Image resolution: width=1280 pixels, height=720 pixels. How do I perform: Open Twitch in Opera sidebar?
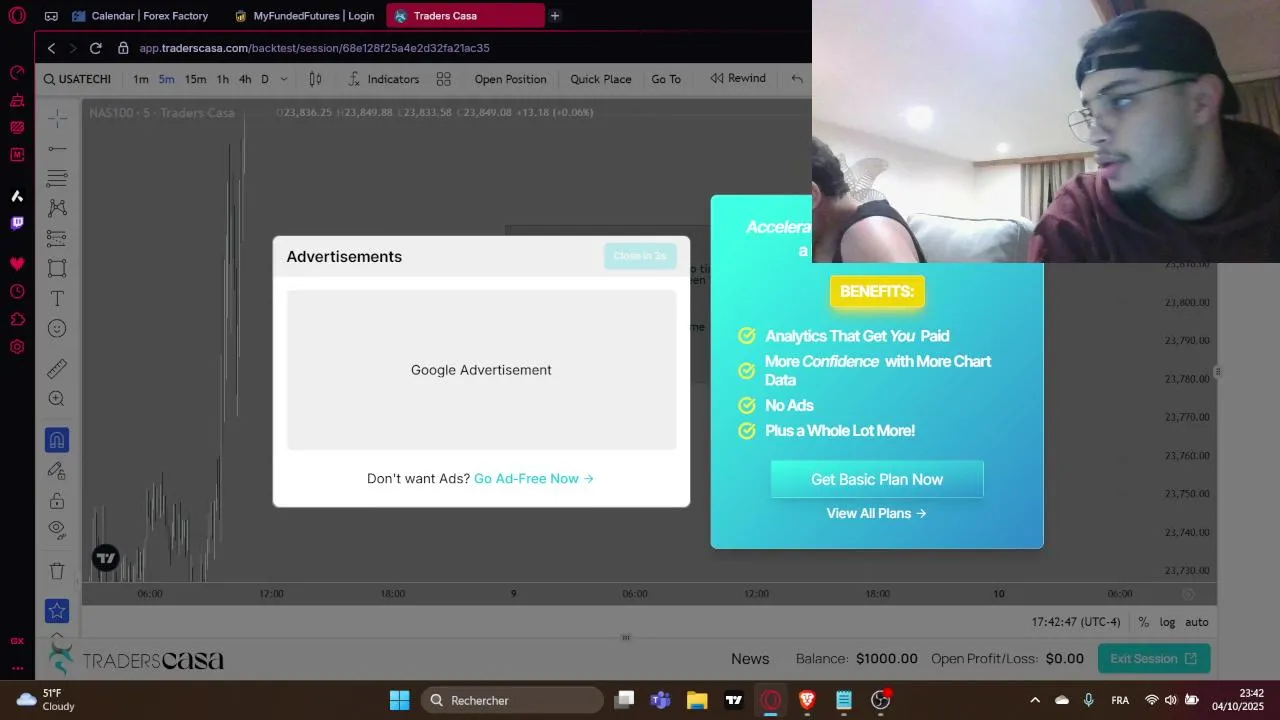click(x=17, y=223)
